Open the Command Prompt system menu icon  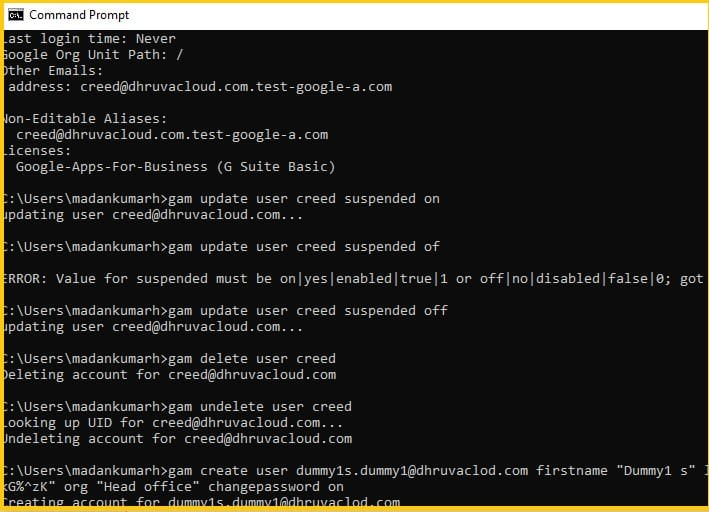(x=14, y=15)
